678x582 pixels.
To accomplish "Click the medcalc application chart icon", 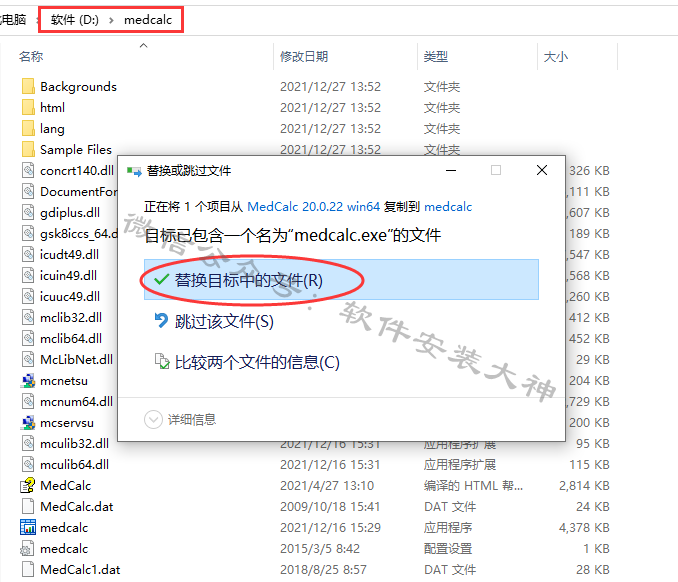I will pos(28,528).
